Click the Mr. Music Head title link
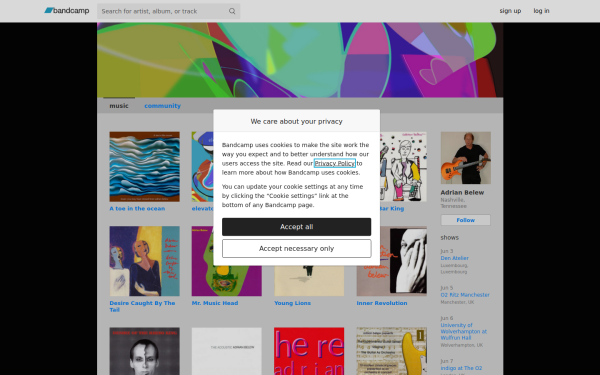Image resolution: width=600 pixels, height=375 pixels. click(215, 303)
